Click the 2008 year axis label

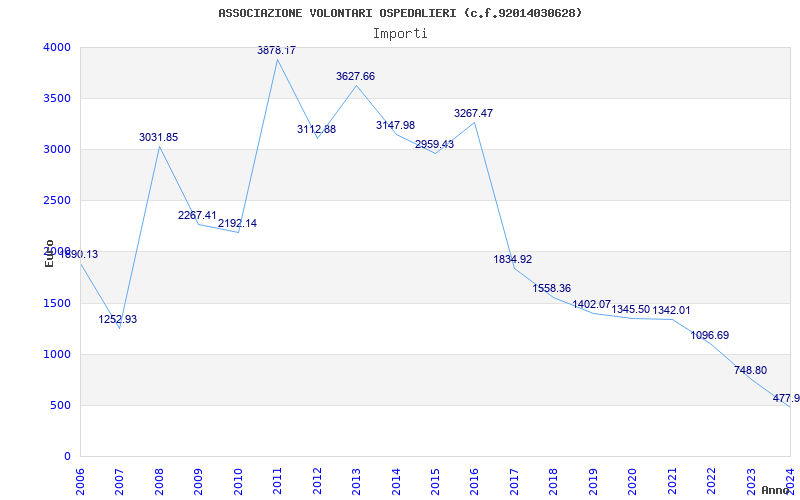click(159, 480)
